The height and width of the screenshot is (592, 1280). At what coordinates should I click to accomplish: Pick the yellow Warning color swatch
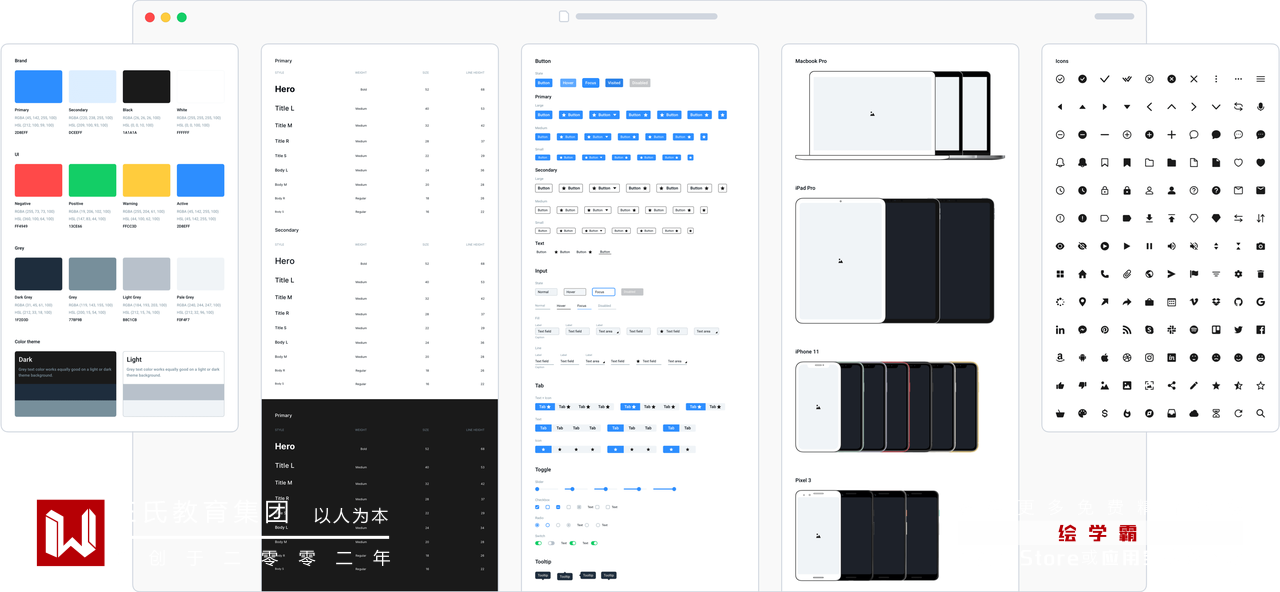click(x=146, y=180)
